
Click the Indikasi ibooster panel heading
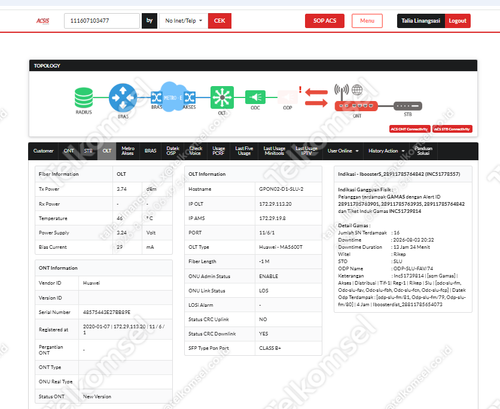399,174
